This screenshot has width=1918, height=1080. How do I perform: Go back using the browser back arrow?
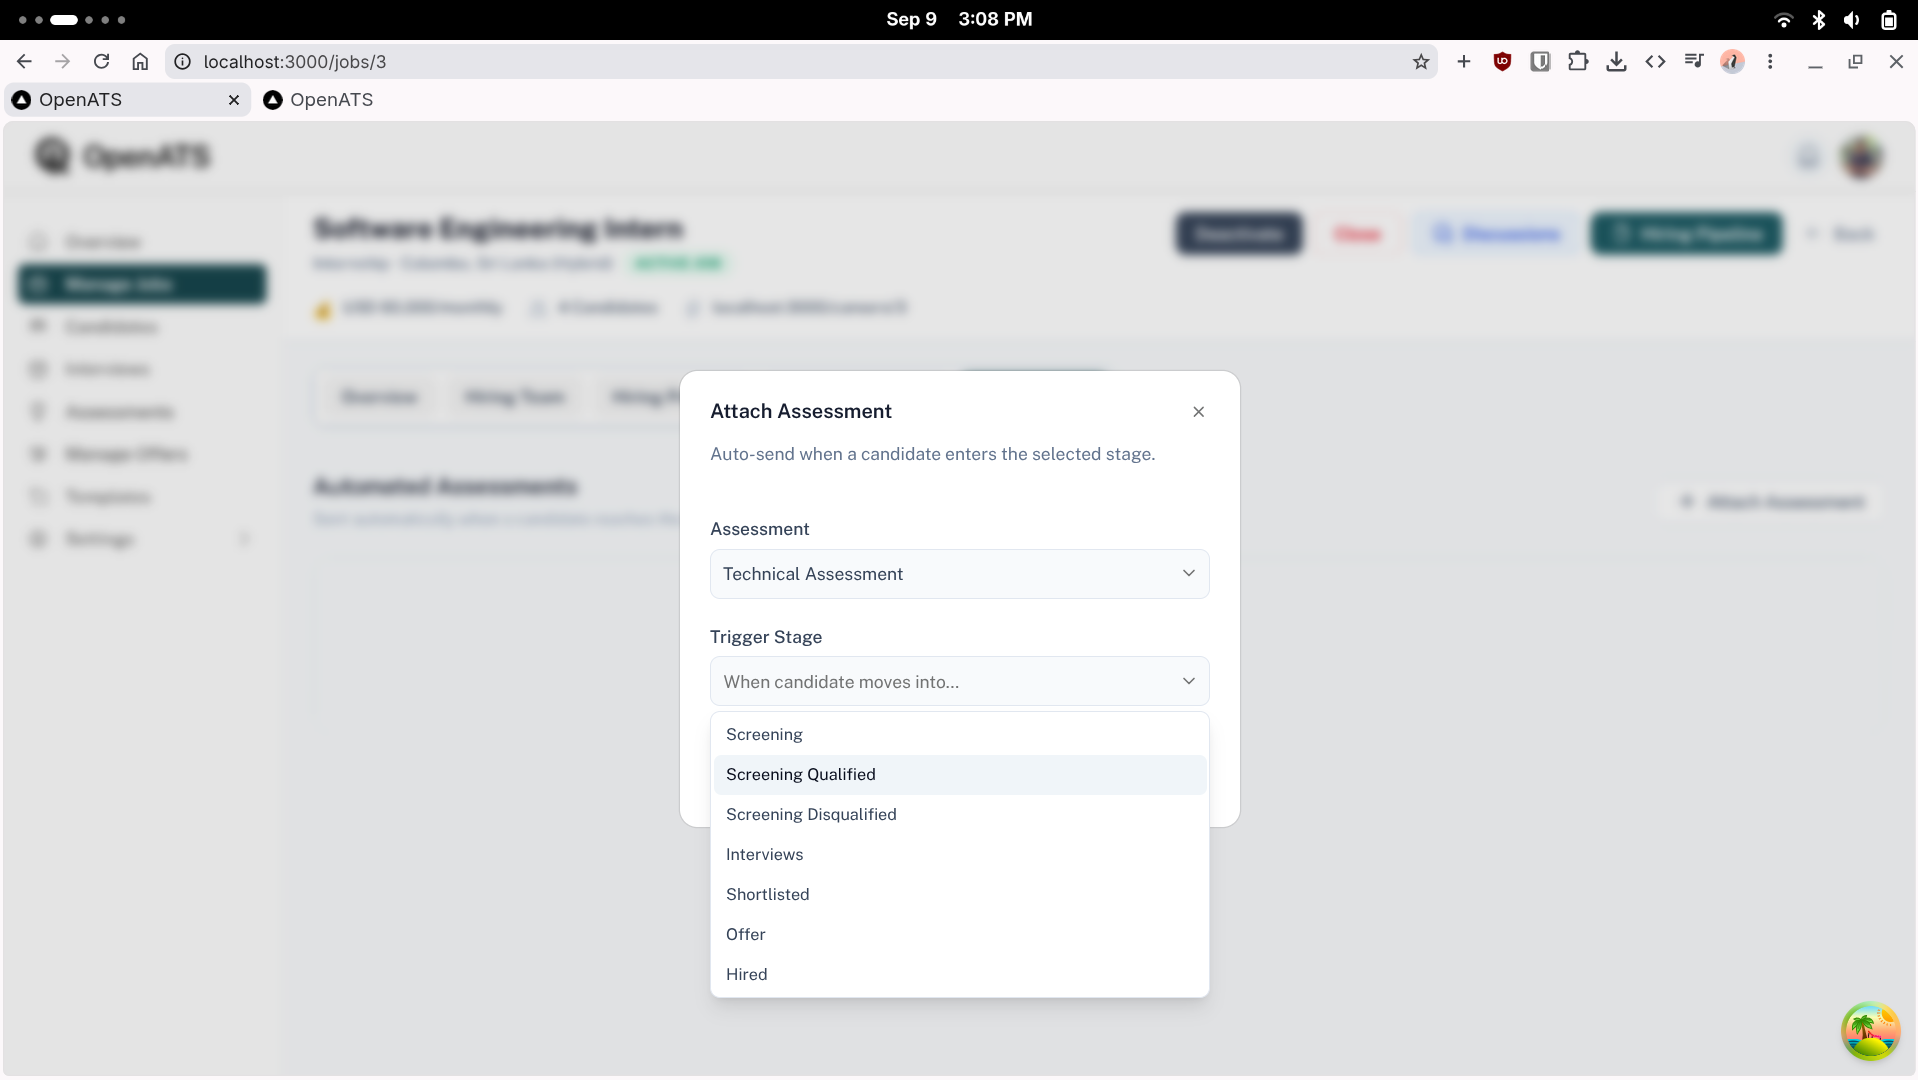[24, 62]
